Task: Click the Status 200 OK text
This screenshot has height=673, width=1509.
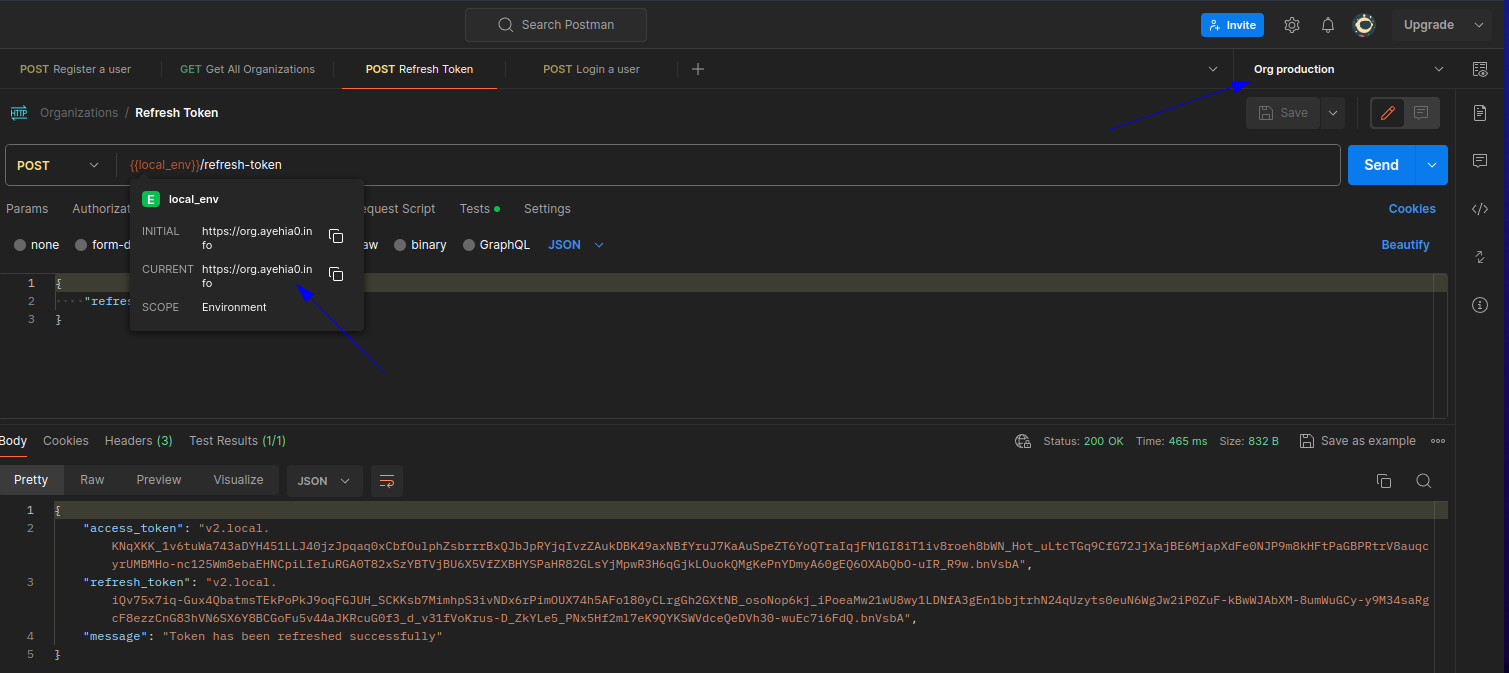Action: (x=1083, y=441)
